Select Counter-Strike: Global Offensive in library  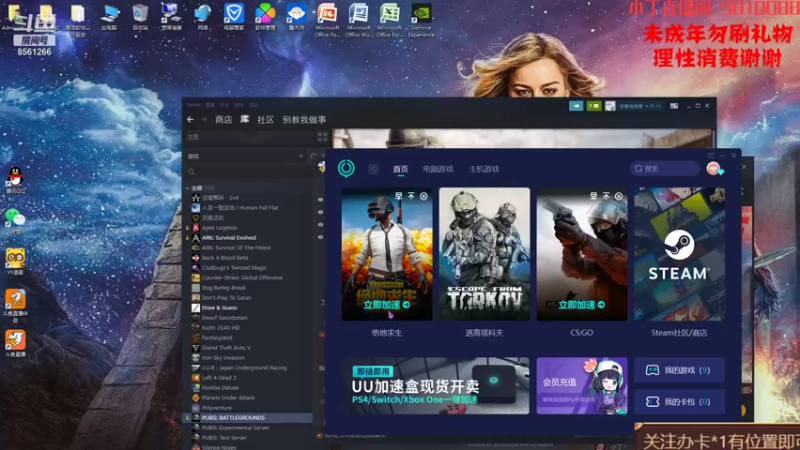click(242, 278)
